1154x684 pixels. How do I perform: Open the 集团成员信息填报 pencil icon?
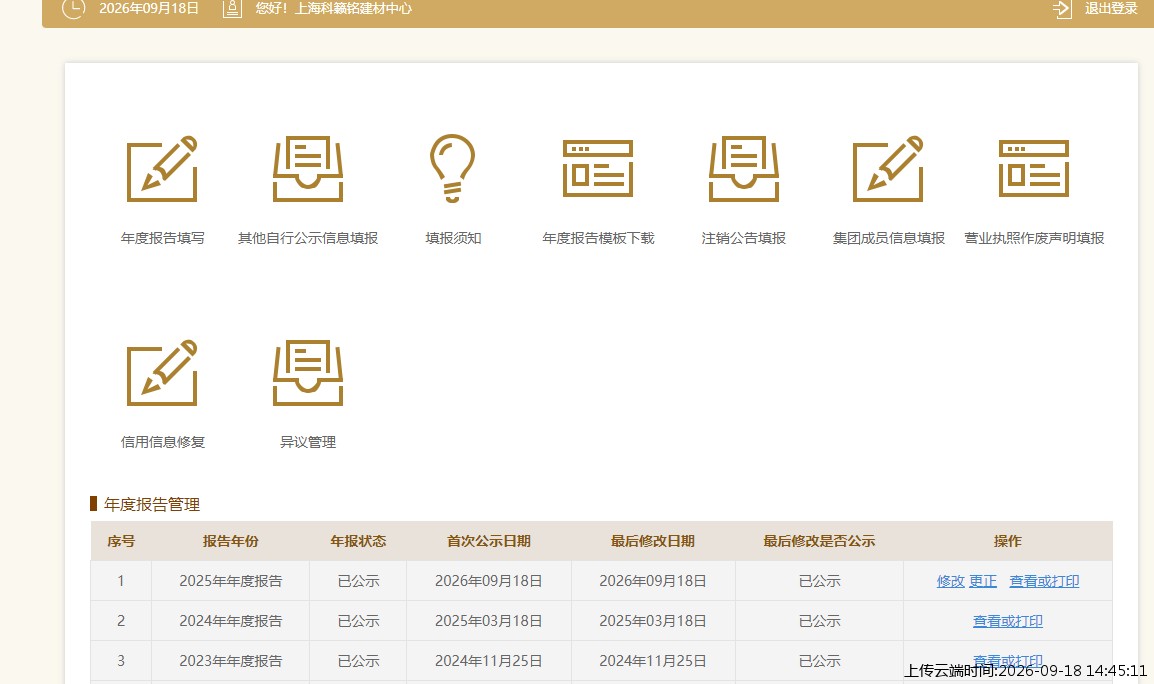(888, 169)
